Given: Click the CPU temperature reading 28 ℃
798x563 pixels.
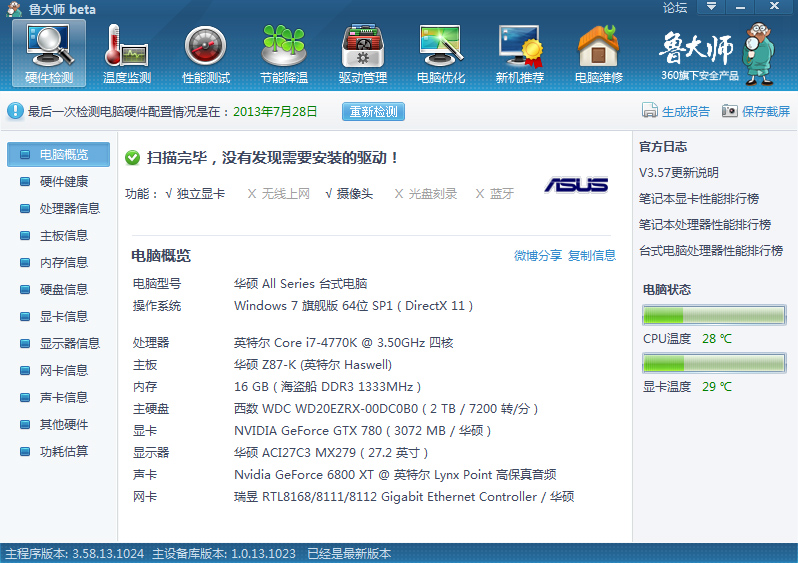Looking at the screenshot, I should tap(717, 339).
